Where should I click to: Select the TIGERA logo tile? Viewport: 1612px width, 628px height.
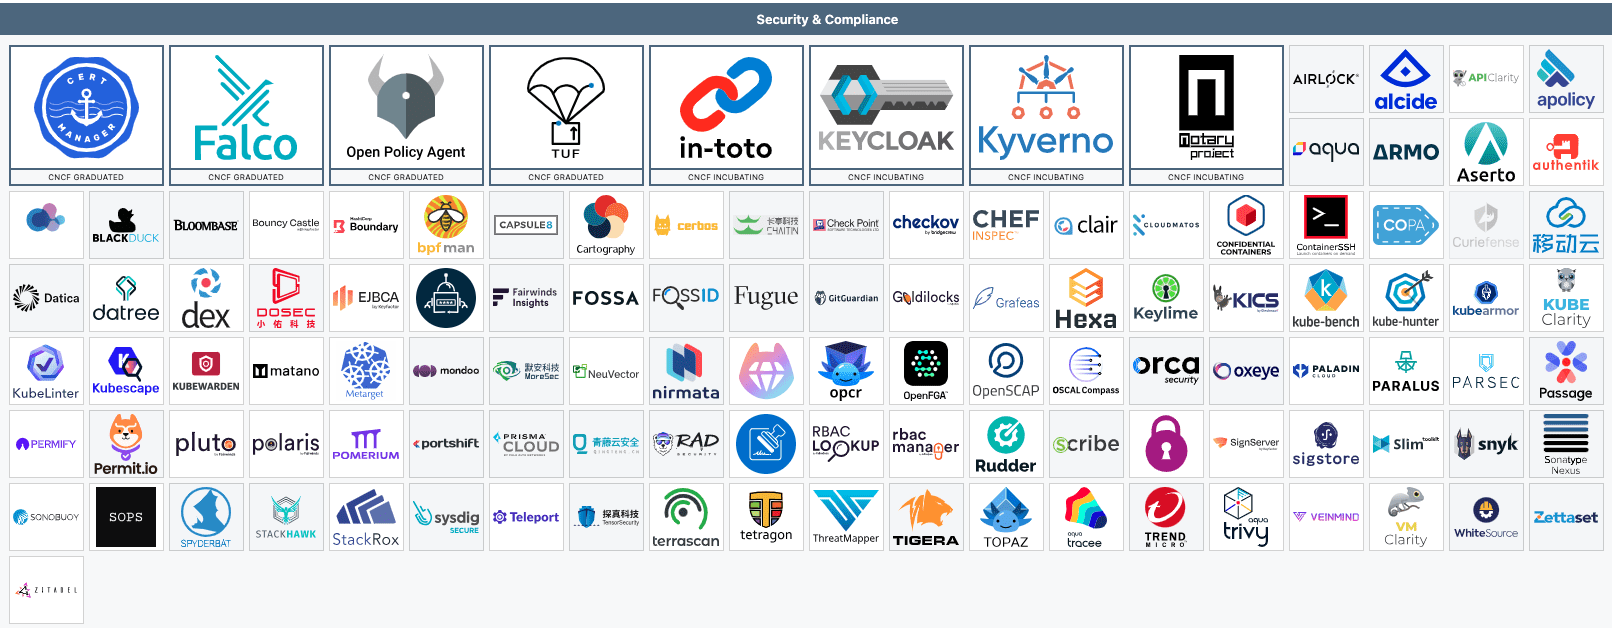coord(926,517)
